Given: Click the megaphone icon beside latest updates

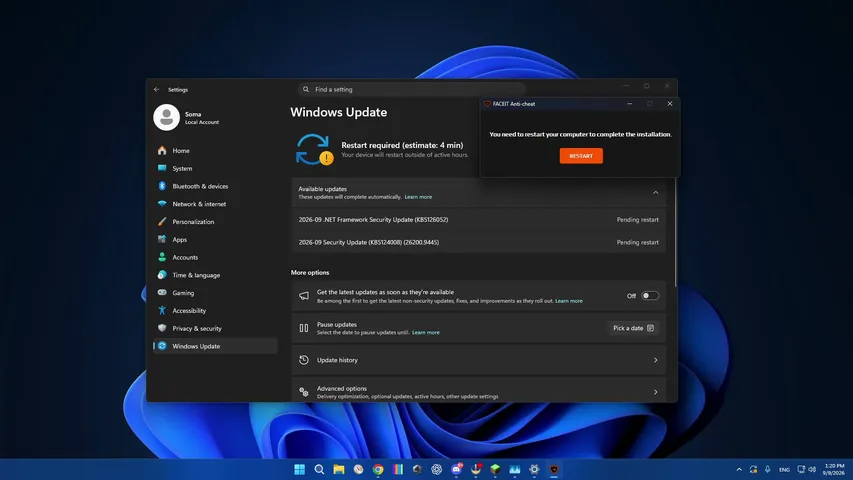Looking at the screenshot, I should click(304, 296).
